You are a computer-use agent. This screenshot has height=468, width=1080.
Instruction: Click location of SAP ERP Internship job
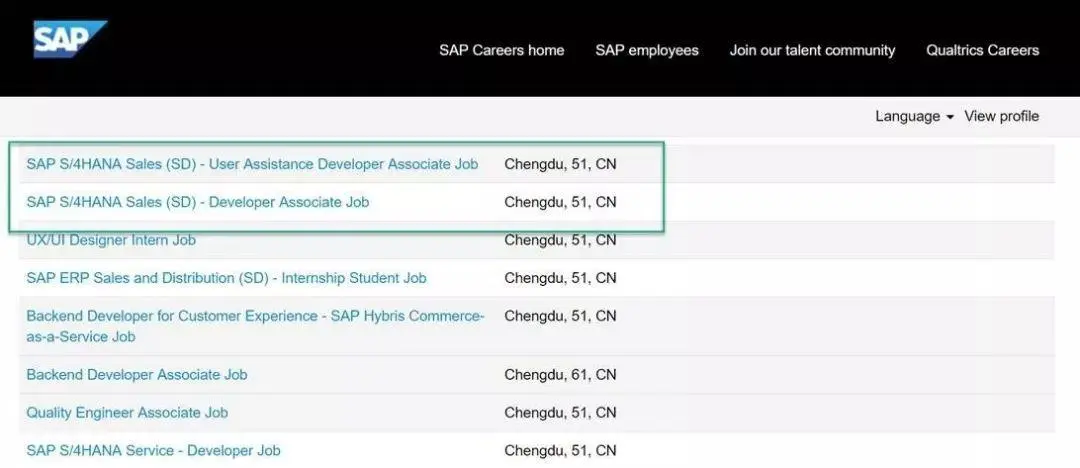(x=560, y=278)
